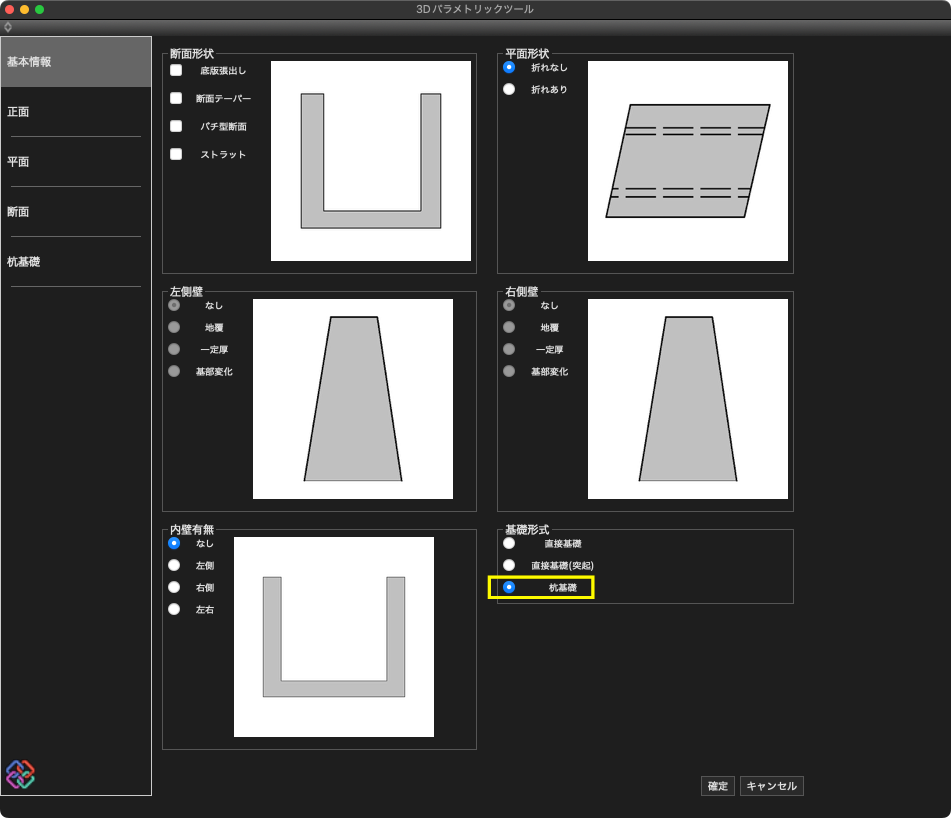Toggle the 断面テーパー checkbox
The image size is (951, 818).
point(176,99)
